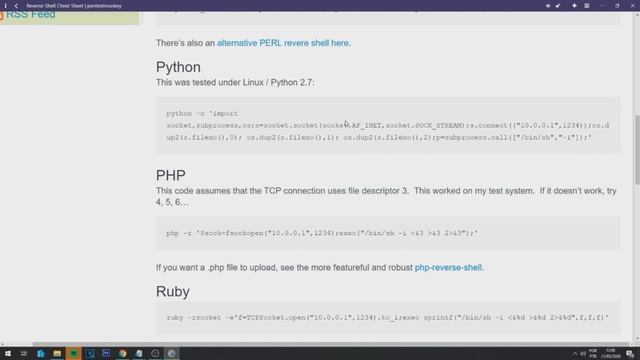The width and height of the screenshot is (640, 360).
Task: Click the horizontal scrollbar at page bottom
Action: (x=331, y=344)
